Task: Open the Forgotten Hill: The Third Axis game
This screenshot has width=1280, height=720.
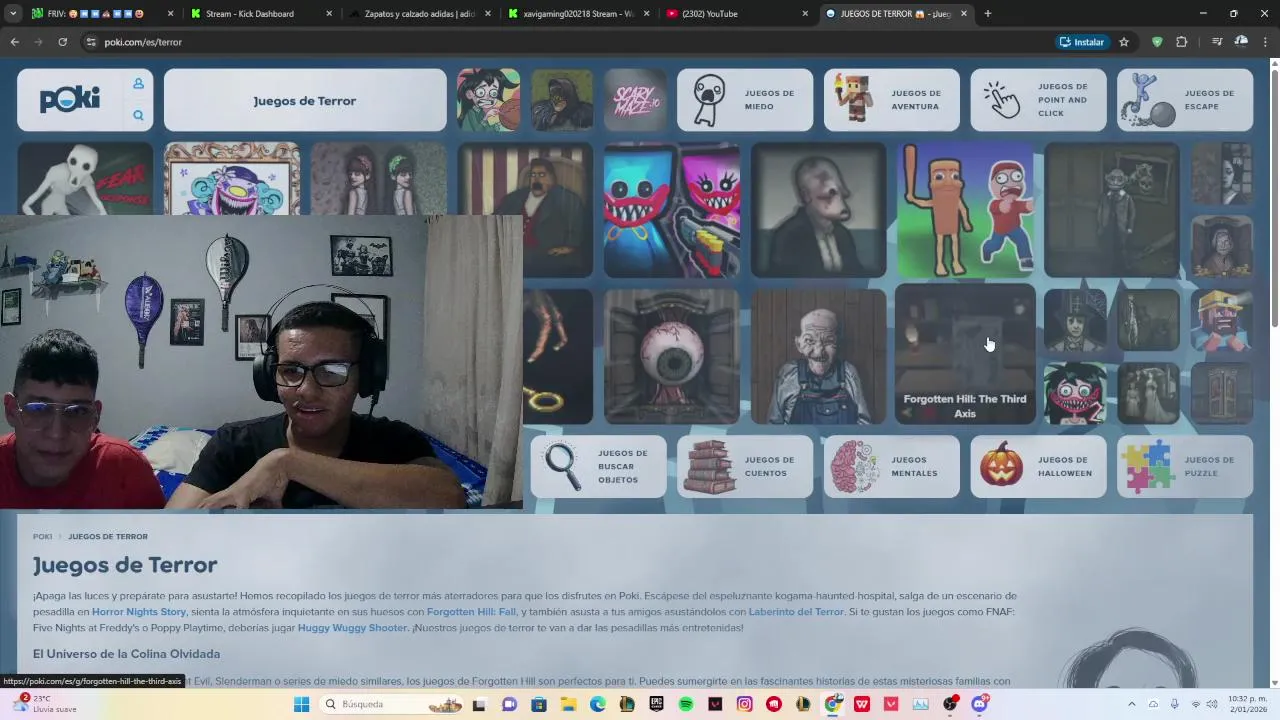Action: (x=965, y=354)
